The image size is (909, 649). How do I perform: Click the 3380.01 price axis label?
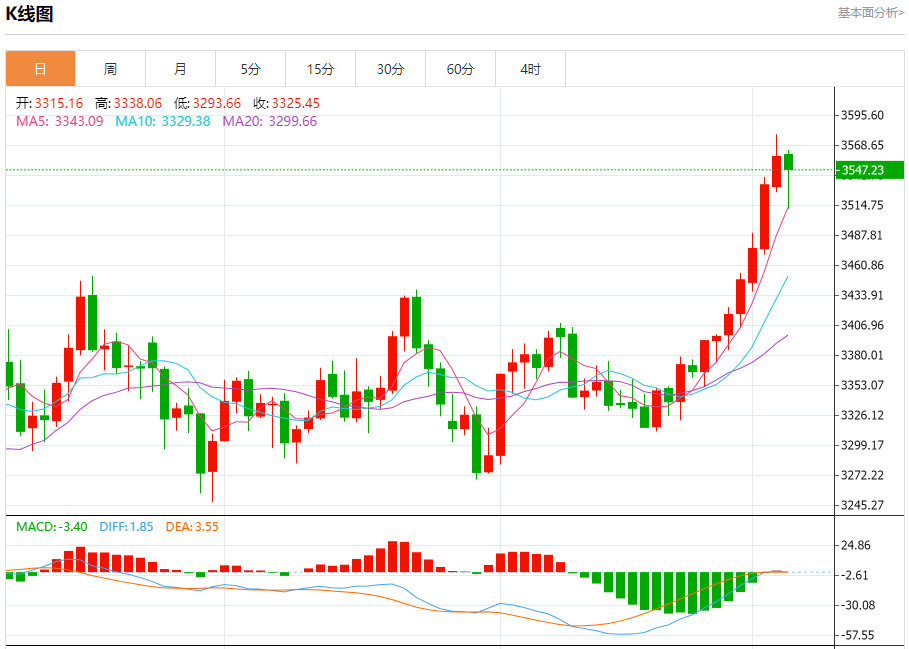pos(863,355)
